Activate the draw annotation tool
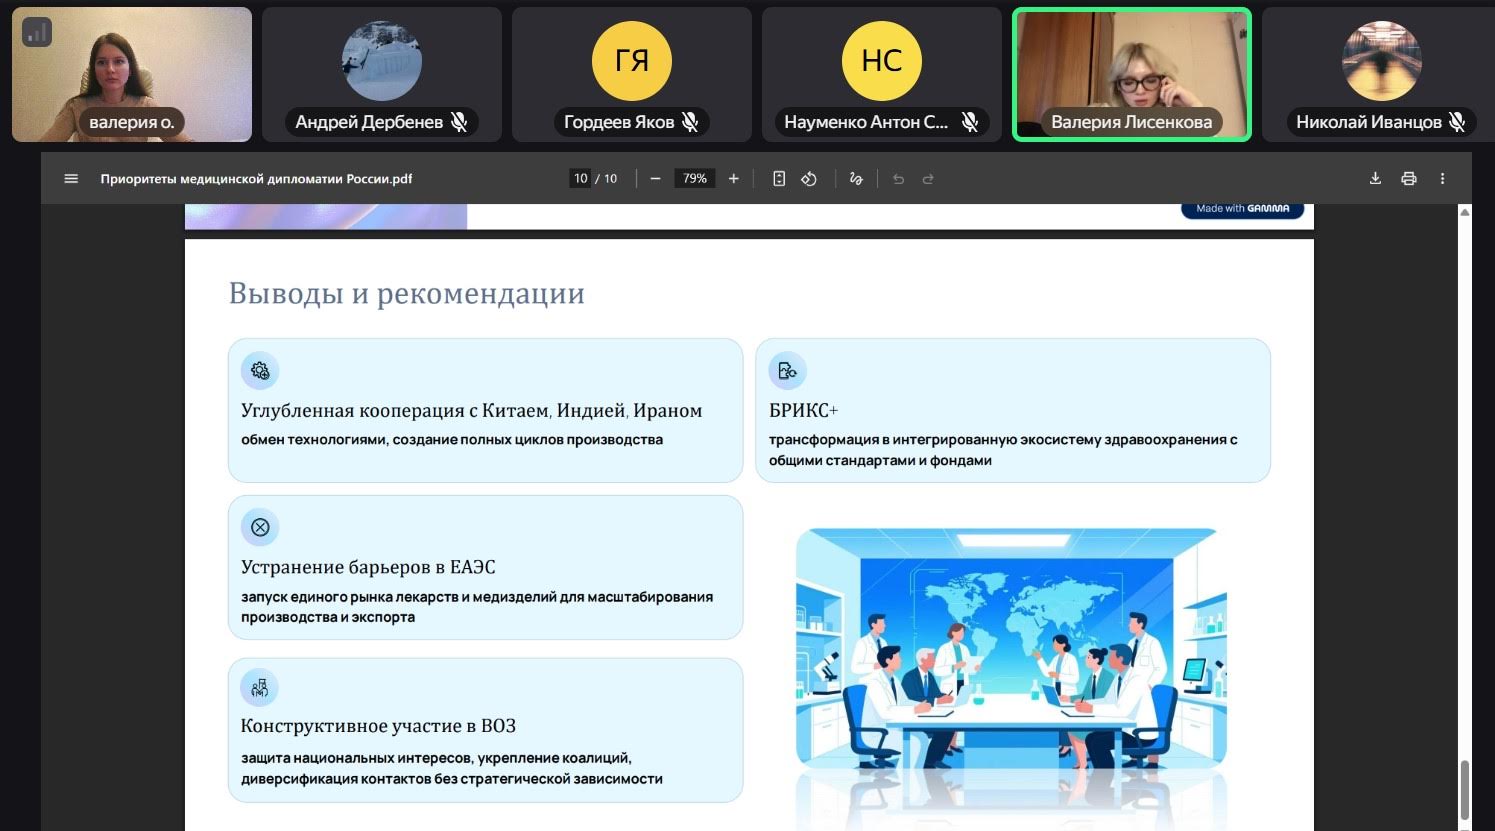 (856, 179)
